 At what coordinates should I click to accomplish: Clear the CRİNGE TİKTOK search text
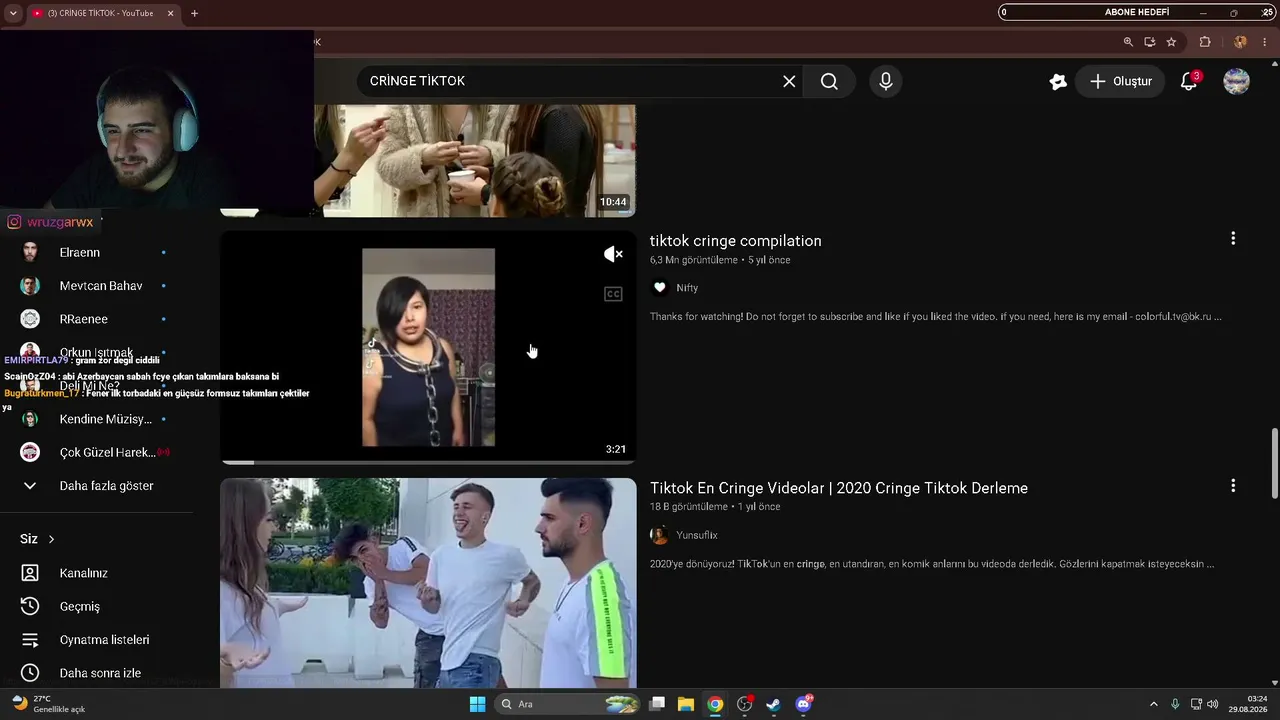pyautogui.click(x=789, y=81)
